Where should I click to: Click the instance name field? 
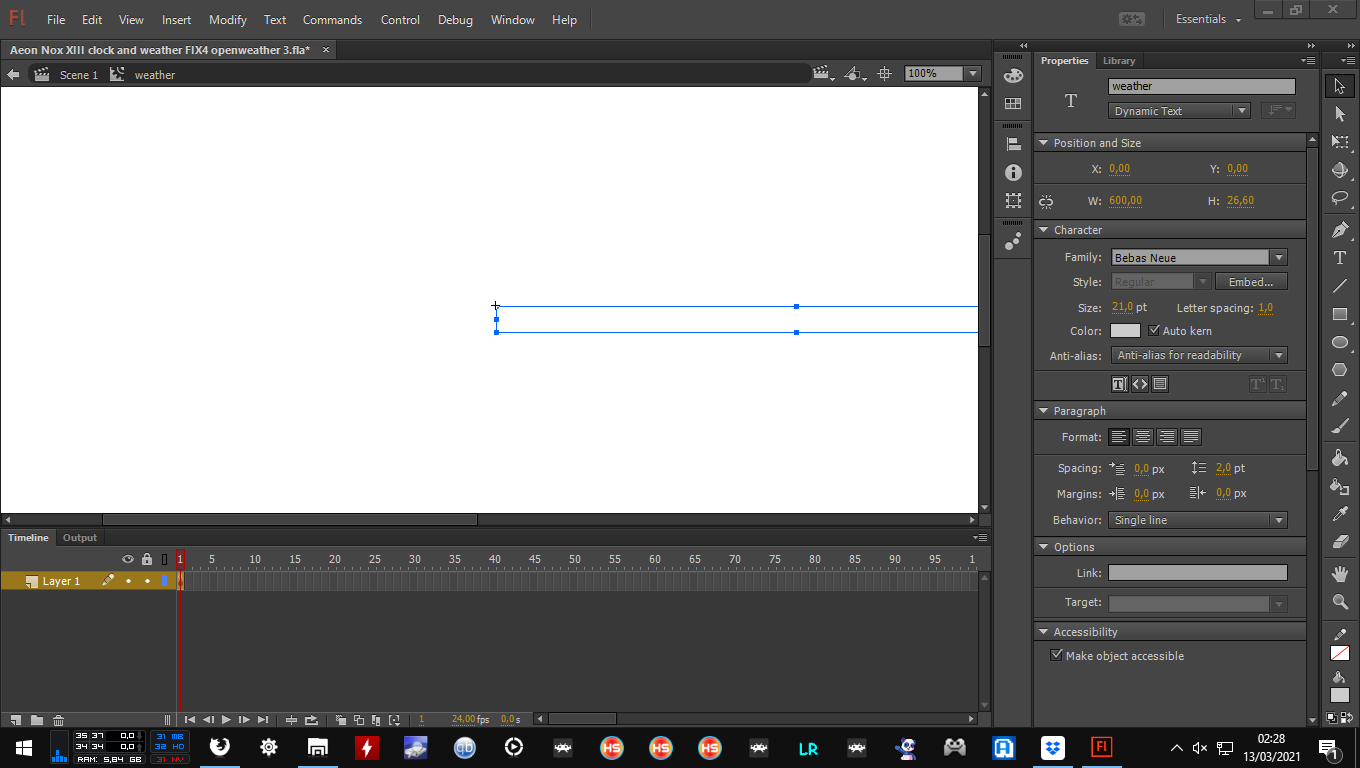(x=1201, y=87)
